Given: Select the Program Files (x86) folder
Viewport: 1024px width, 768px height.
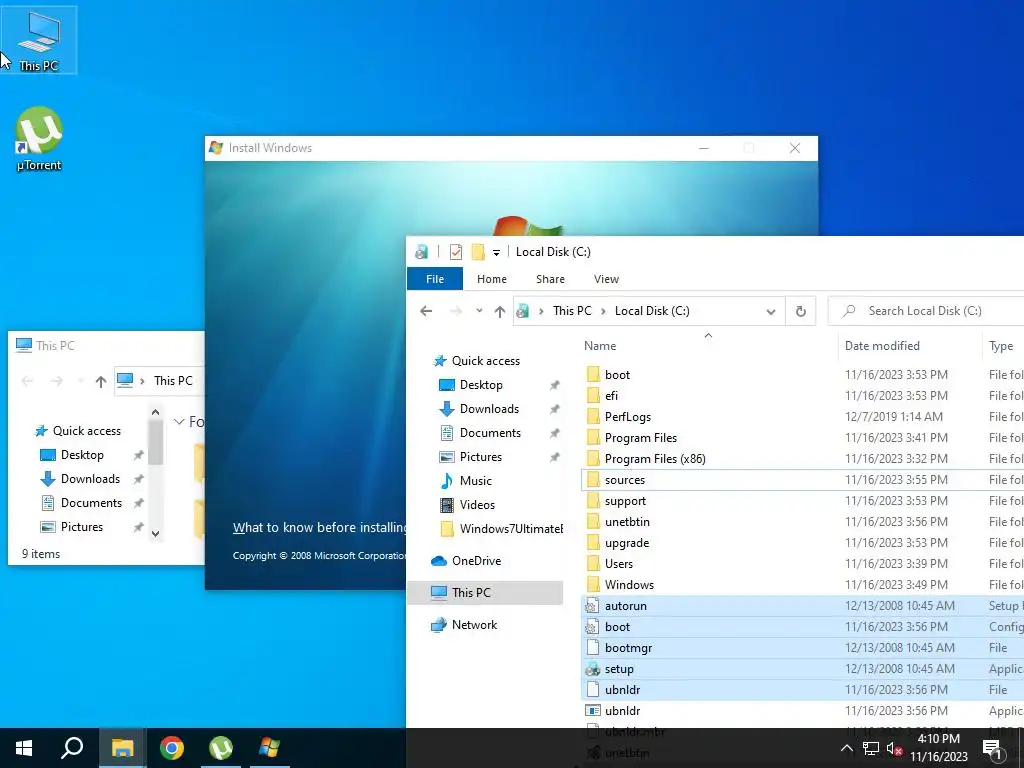Looking at the screenshot, I should (x=802, y=458).
